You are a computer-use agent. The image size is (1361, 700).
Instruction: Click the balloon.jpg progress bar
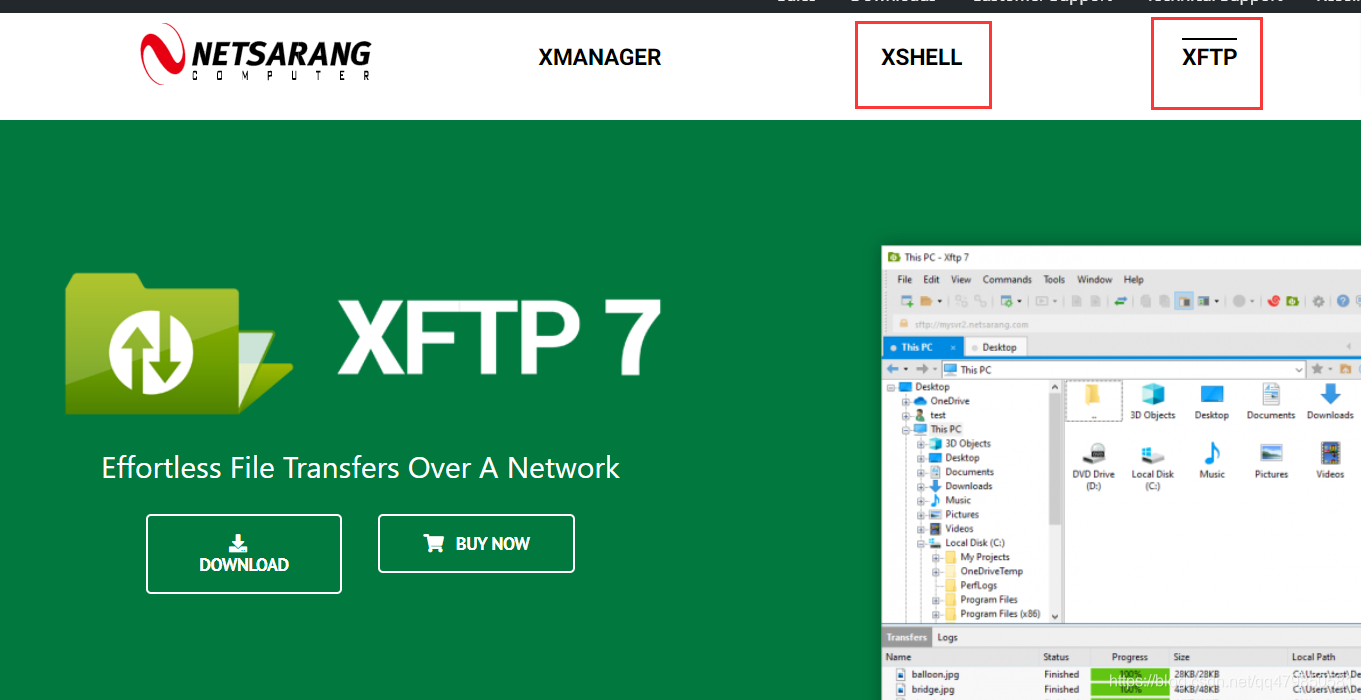[x=1130, y=674]
